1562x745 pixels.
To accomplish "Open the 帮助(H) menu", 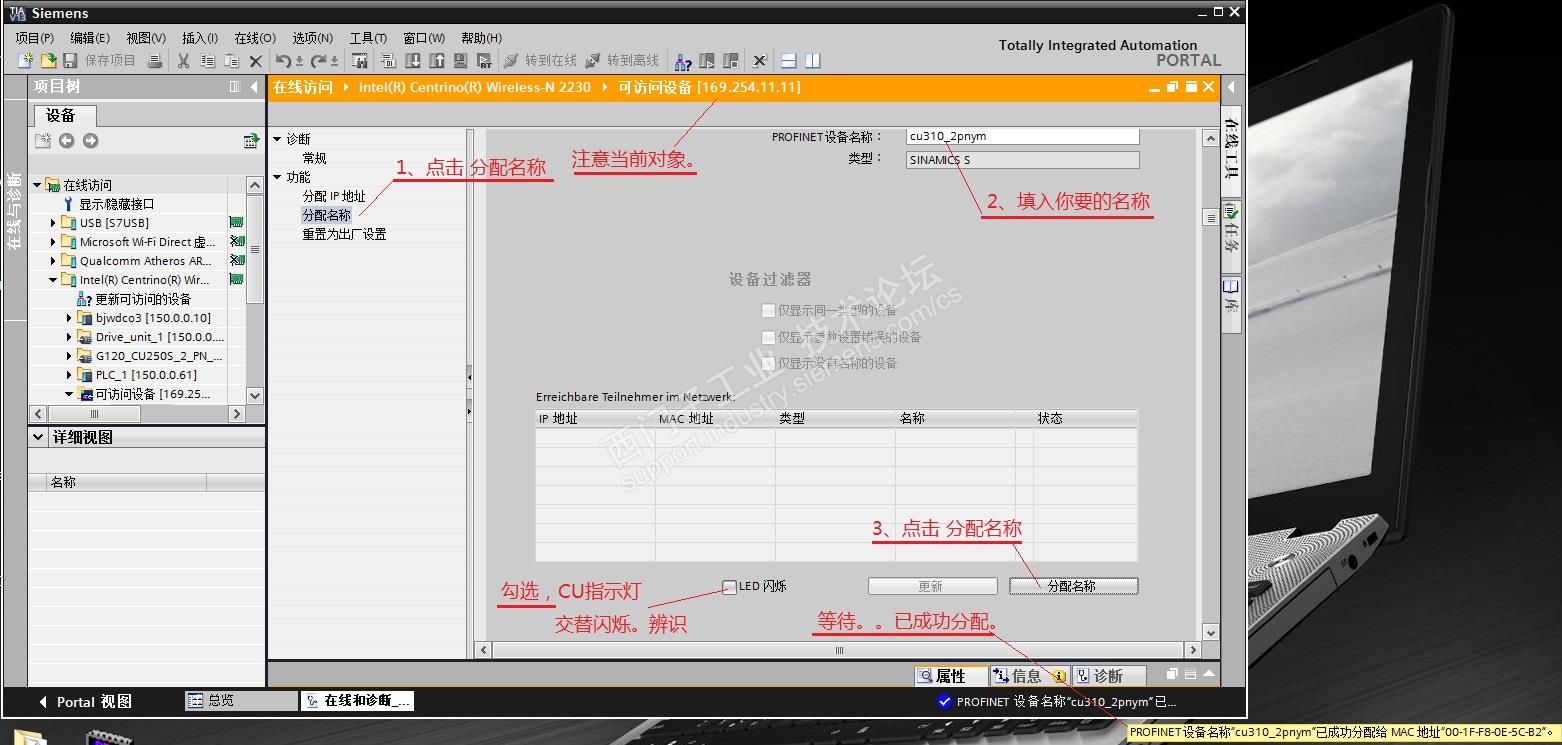I will coord(482,38).
